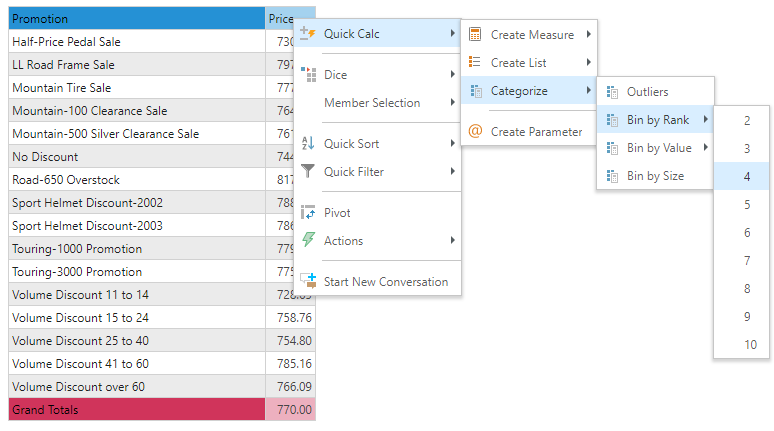
Task: Click the Quick Filter funnel icon
Action: tap(308, 172)
